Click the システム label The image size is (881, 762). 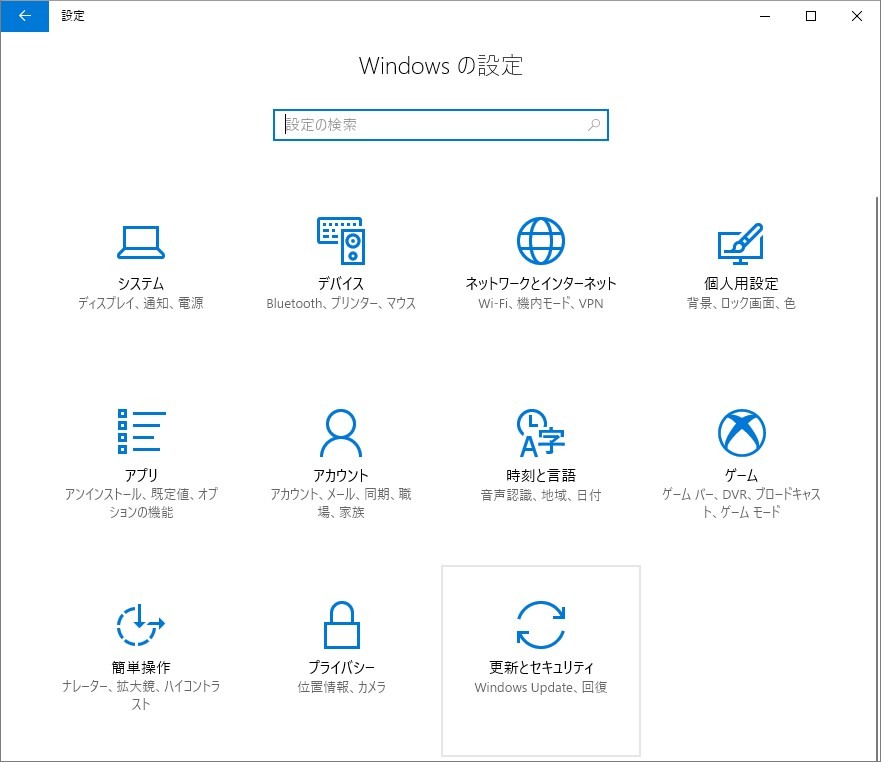tap(141, 283)
